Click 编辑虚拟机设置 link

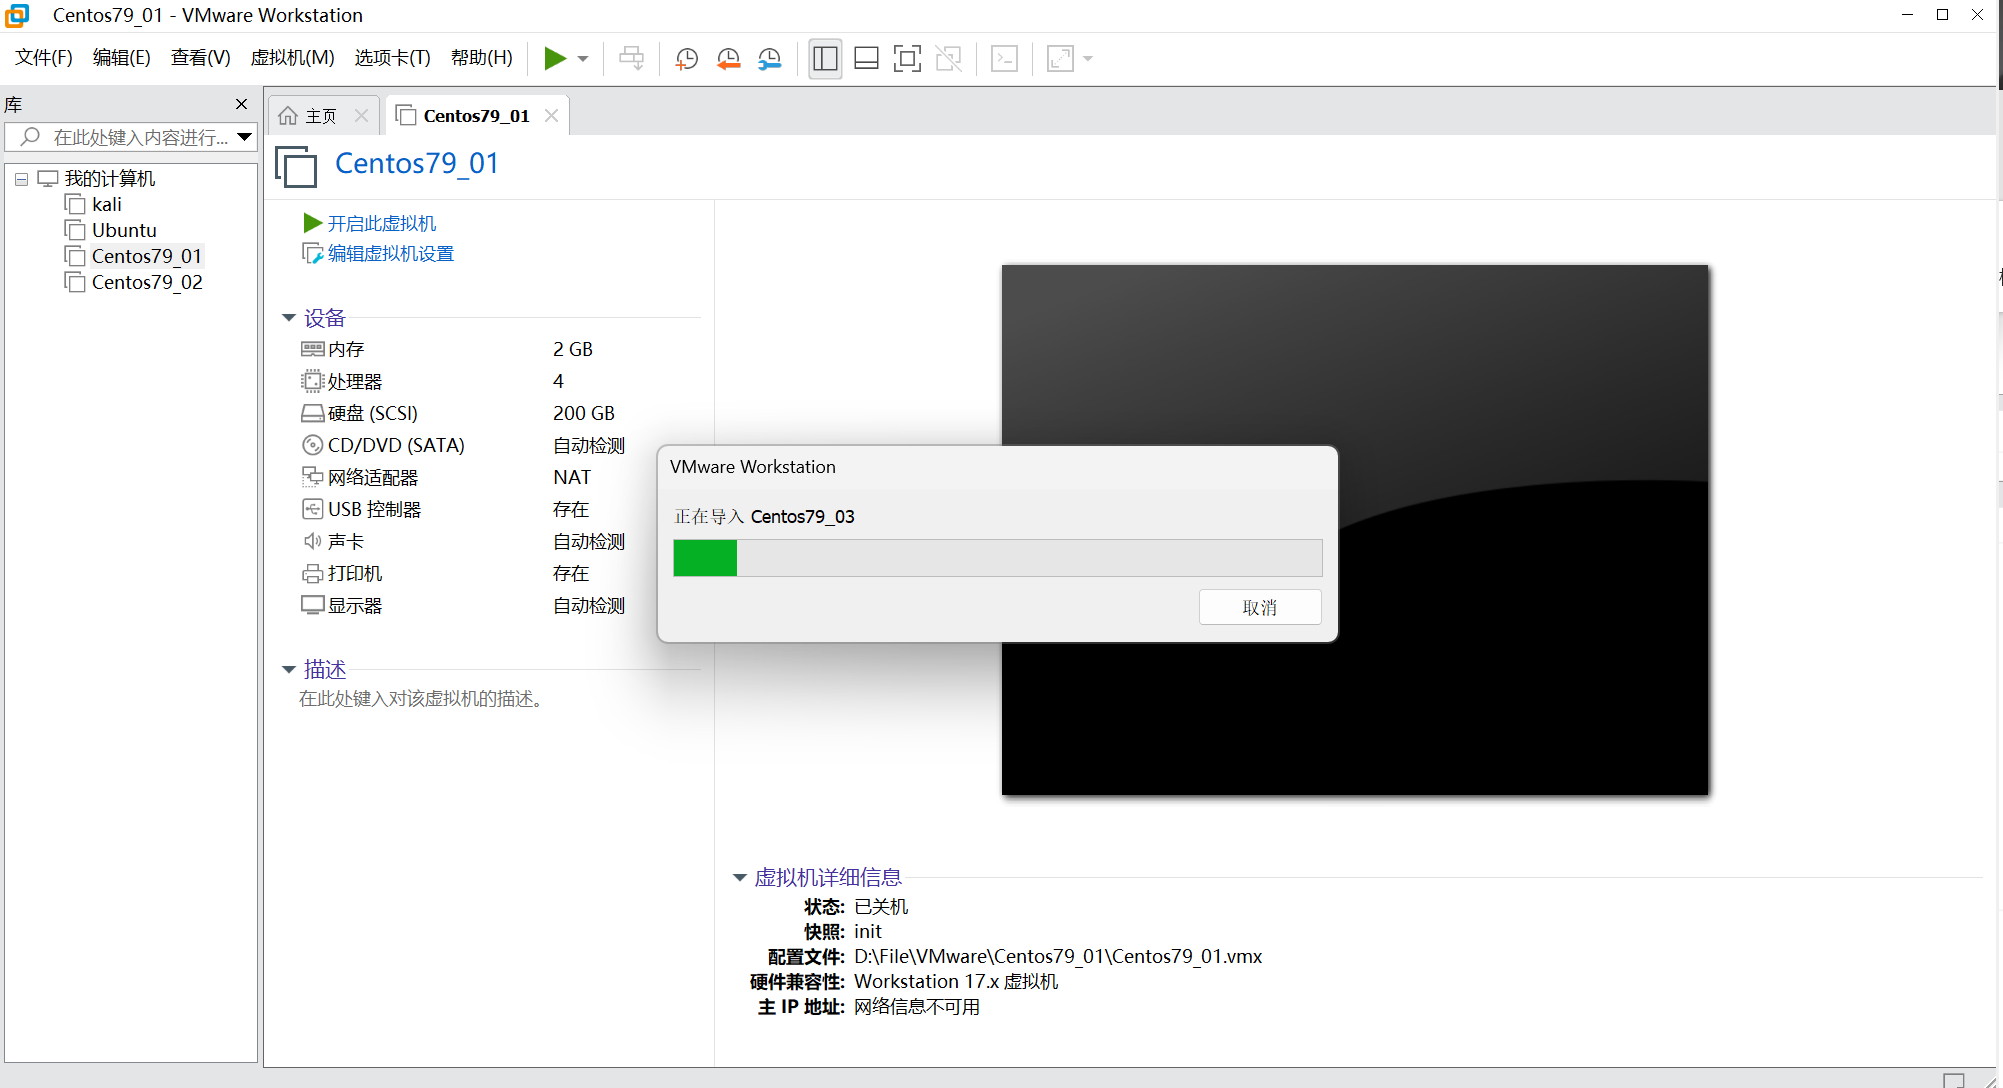(x=391, y=254)
